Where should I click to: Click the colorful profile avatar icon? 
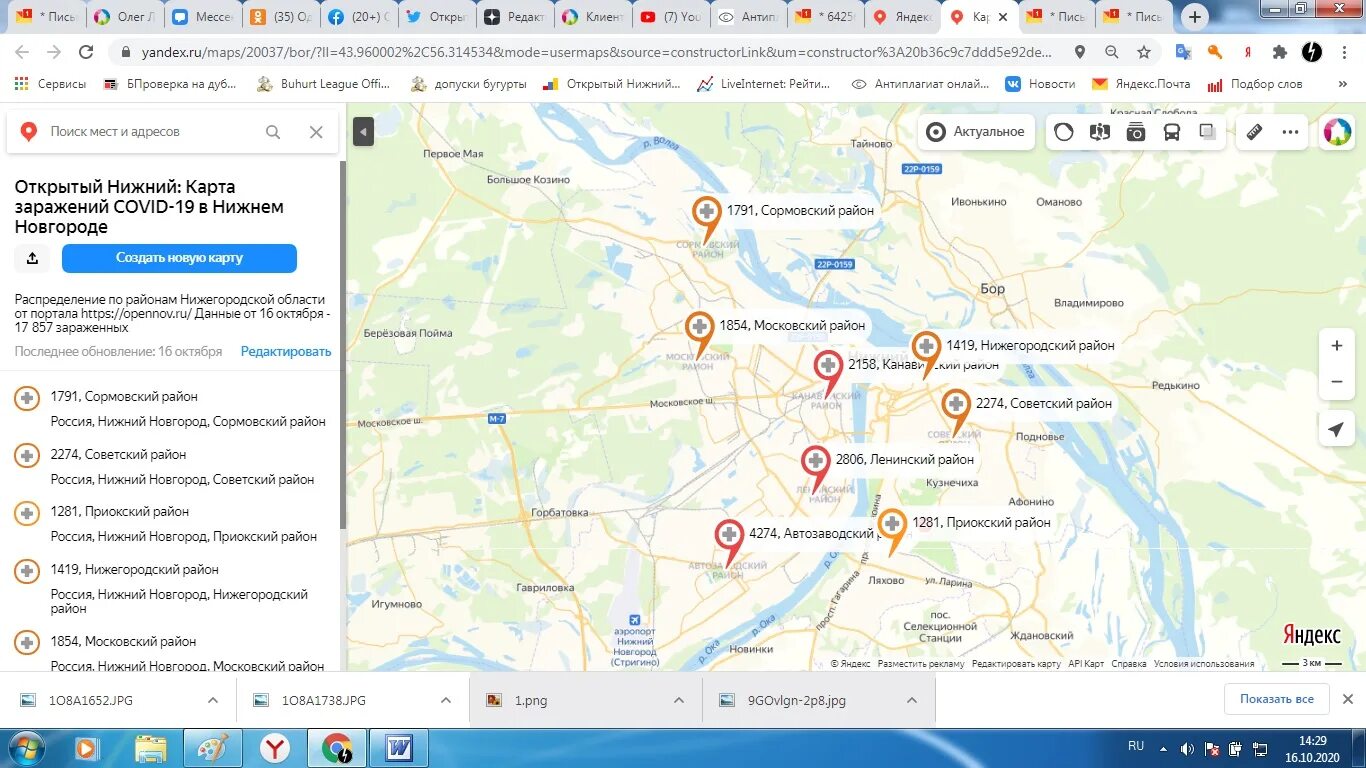tap(1336, 131)
